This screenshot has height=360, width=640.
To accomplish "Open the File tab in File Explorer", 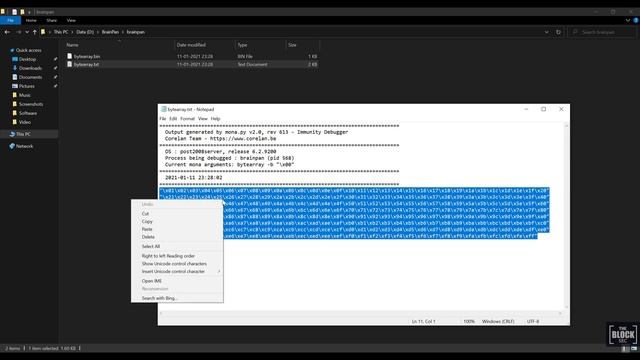I will click(x=10, y=20).
